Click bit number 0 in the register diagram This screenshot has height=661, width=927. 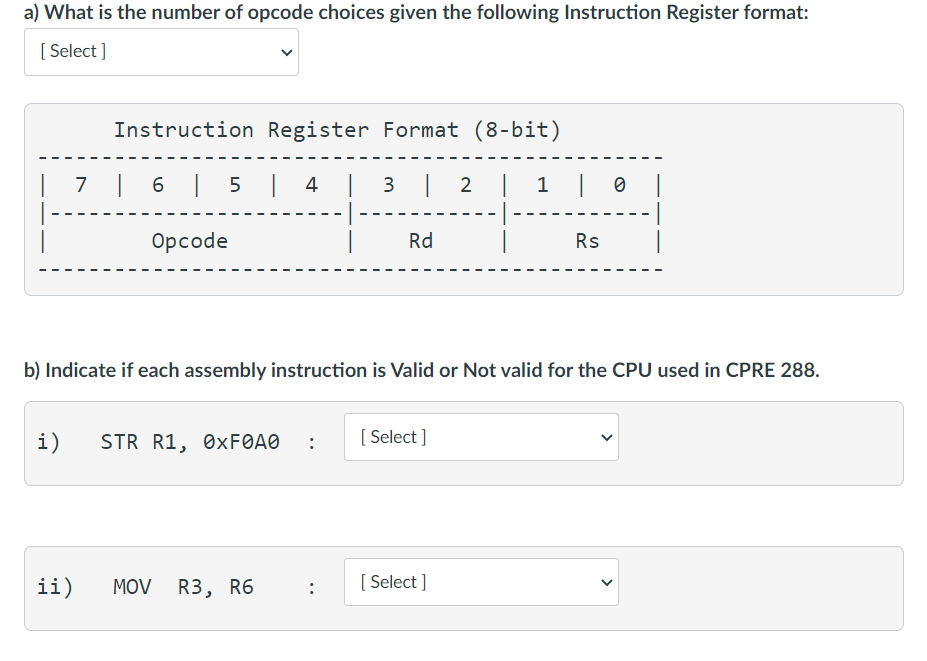pyautogui.click(x=618, y=185)
